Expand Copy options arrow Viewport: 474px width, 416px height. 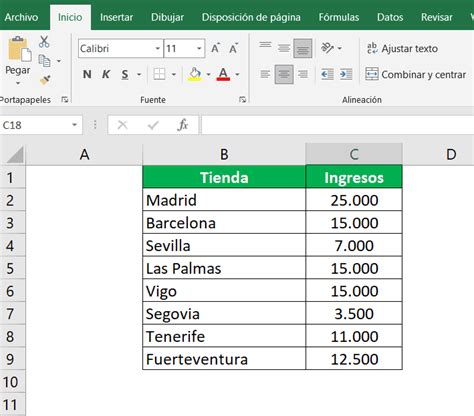[59, 61]
